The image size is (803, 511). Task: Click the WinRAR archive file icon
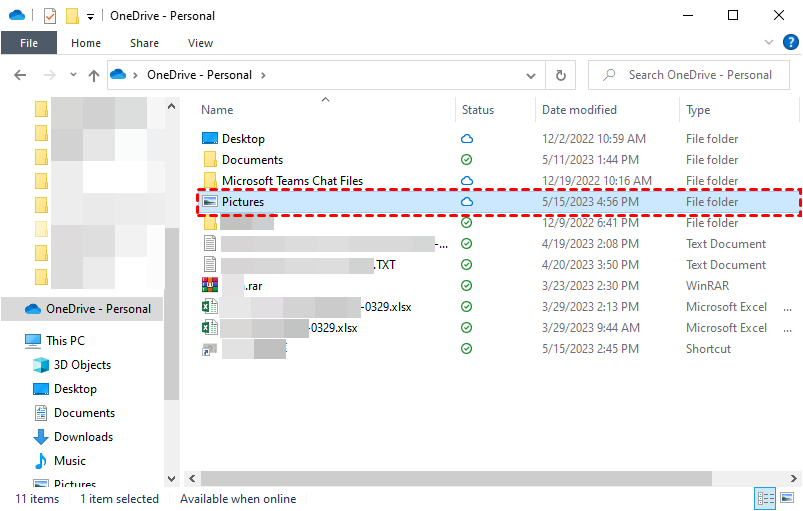[210, 286]
